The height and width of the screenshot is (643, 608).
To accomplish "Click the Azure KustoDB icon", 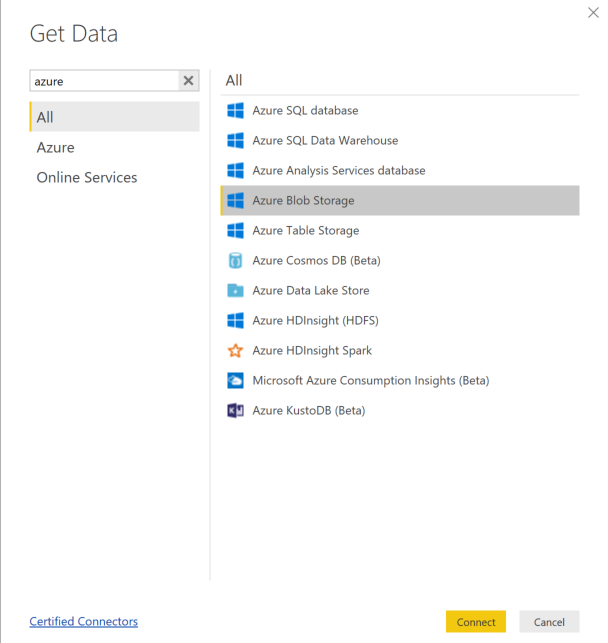I will coord(236,410).
